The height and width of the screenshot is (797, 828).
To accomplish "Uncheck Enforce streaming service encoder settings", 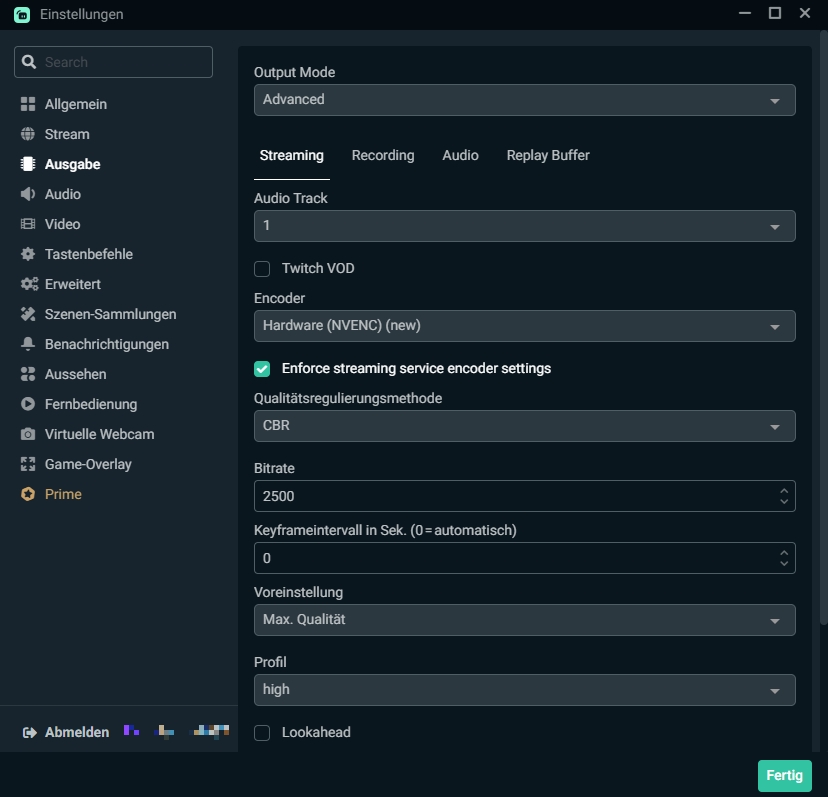I will point(262,368).
